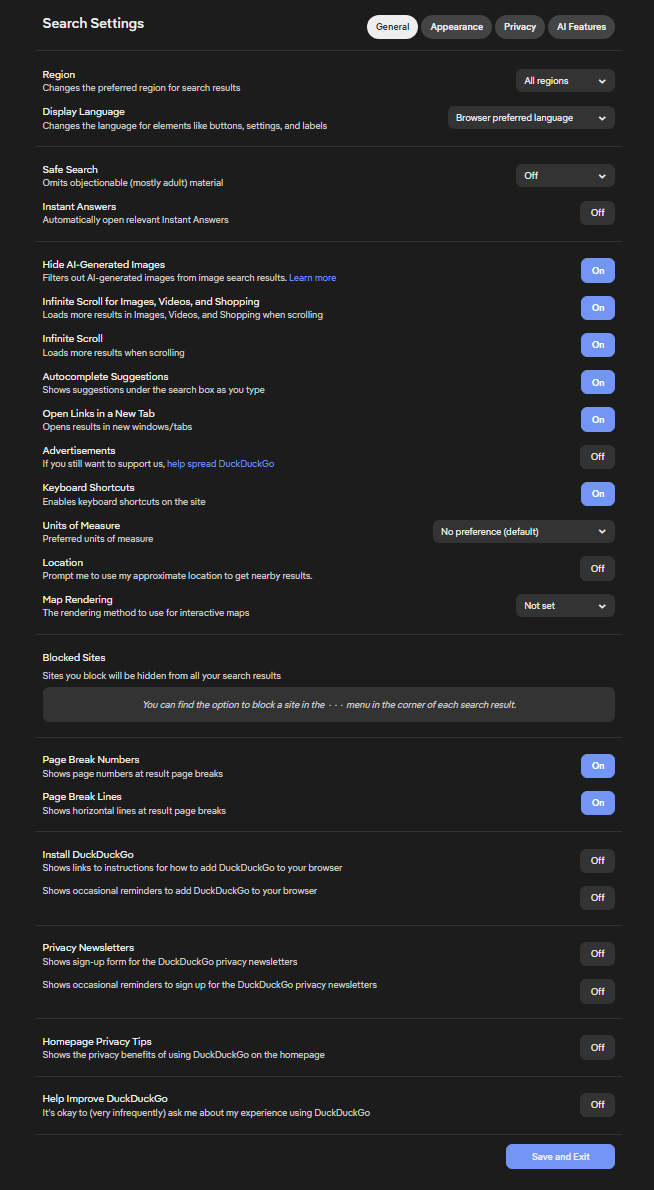654x1190 pixels.
Task: Disable Page Break Numbers toggle
Action: pos(597,766)
